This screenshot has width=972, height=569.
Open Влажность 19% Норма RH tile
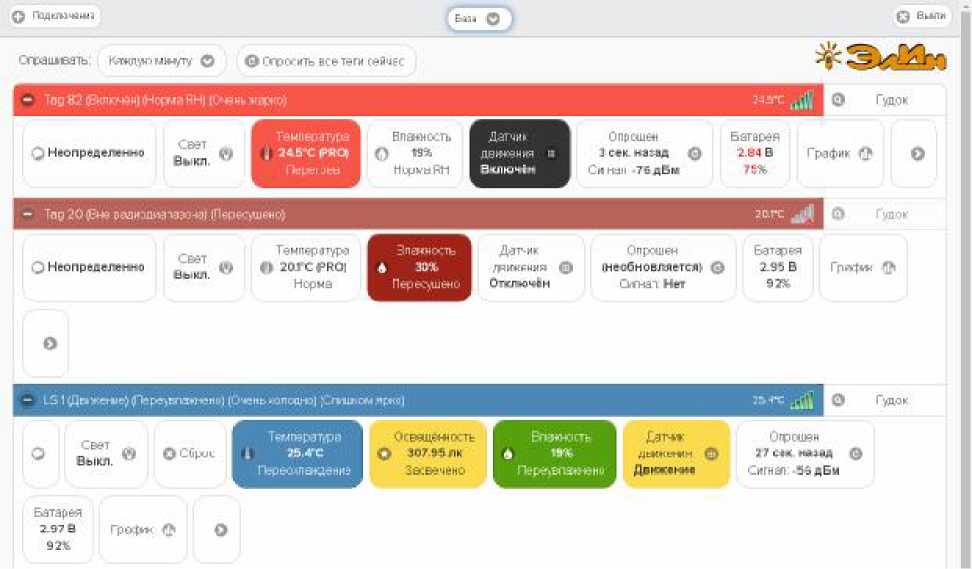pos(415,153)
